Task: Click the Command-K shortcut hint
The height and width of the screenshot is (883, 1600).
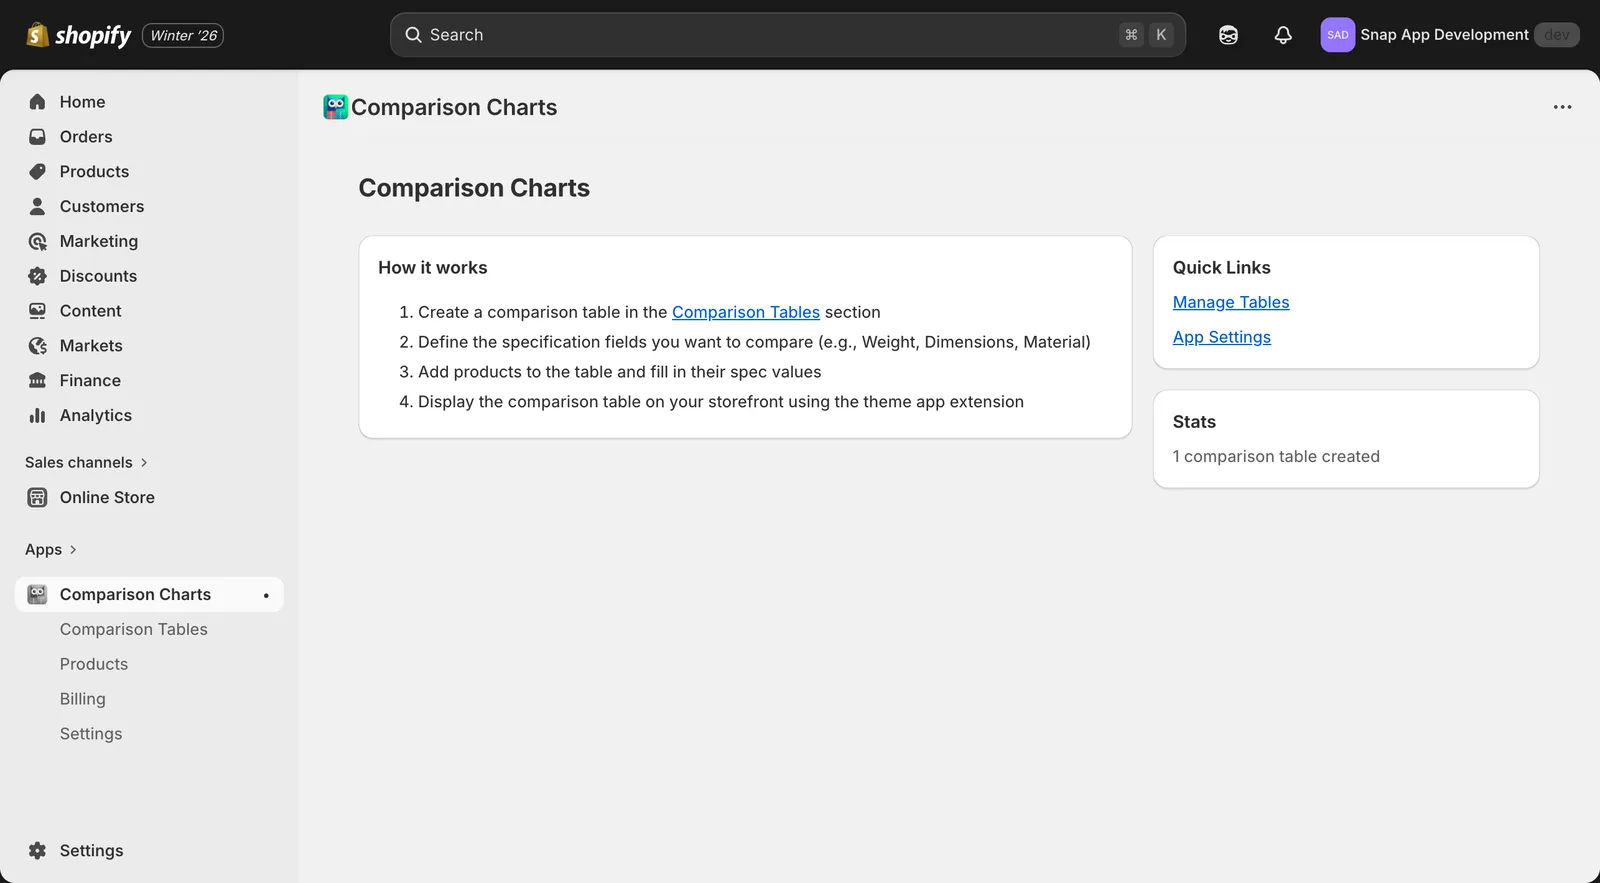Action: click(1146, 35)
